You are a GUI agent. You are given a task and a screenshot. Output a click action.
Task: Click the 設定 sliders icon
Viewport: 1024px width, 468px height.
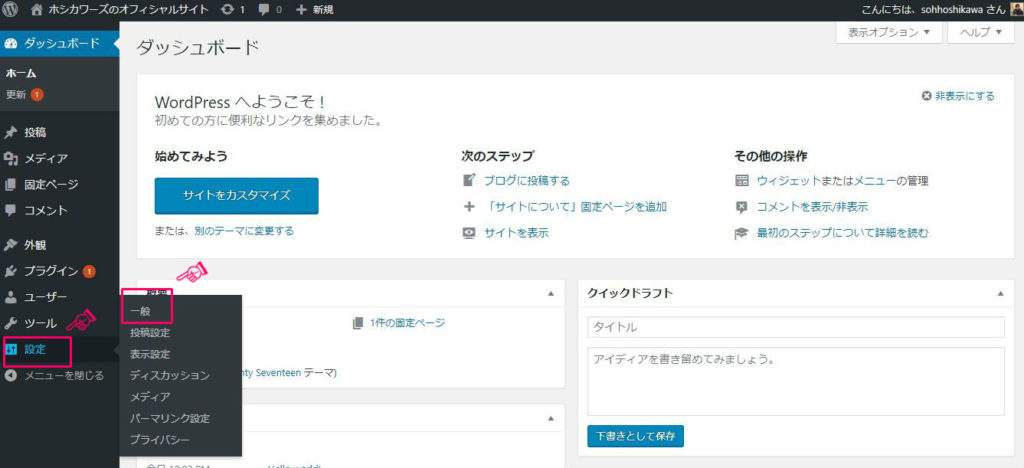point(10,349)
